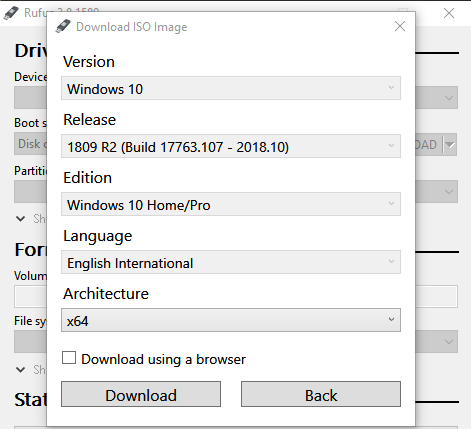Open the Partition scheme dropdown arrow

[449, 192]
